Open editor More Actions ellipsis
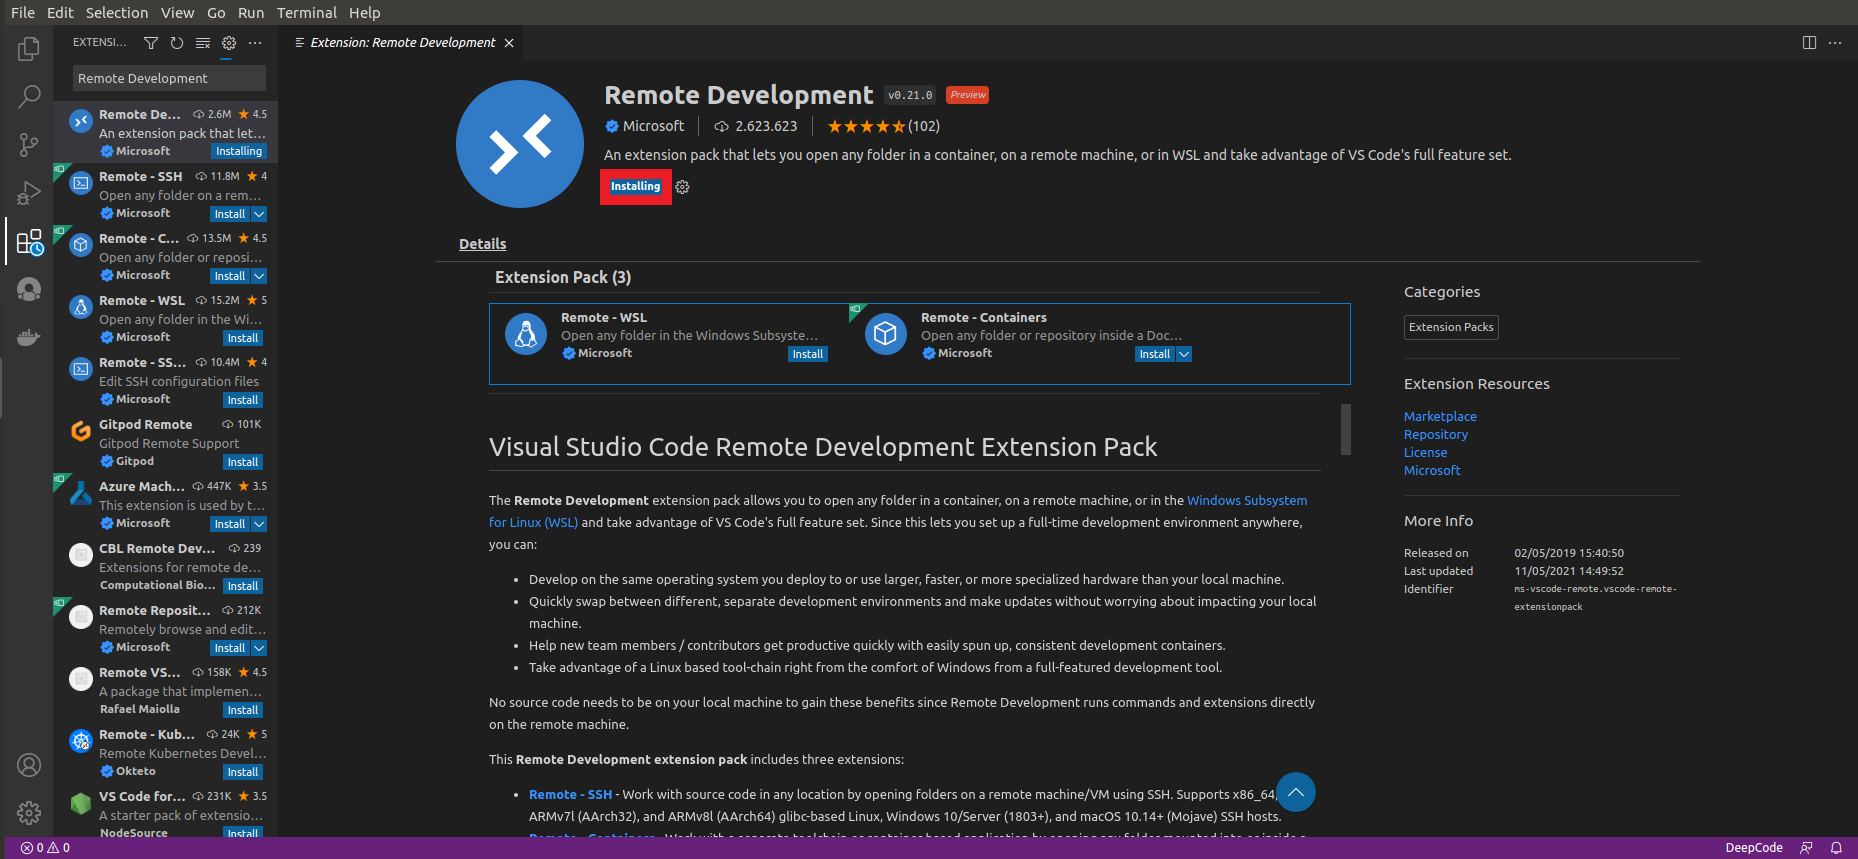This screenshot has width=1858, height=859. coord(1835,43)
